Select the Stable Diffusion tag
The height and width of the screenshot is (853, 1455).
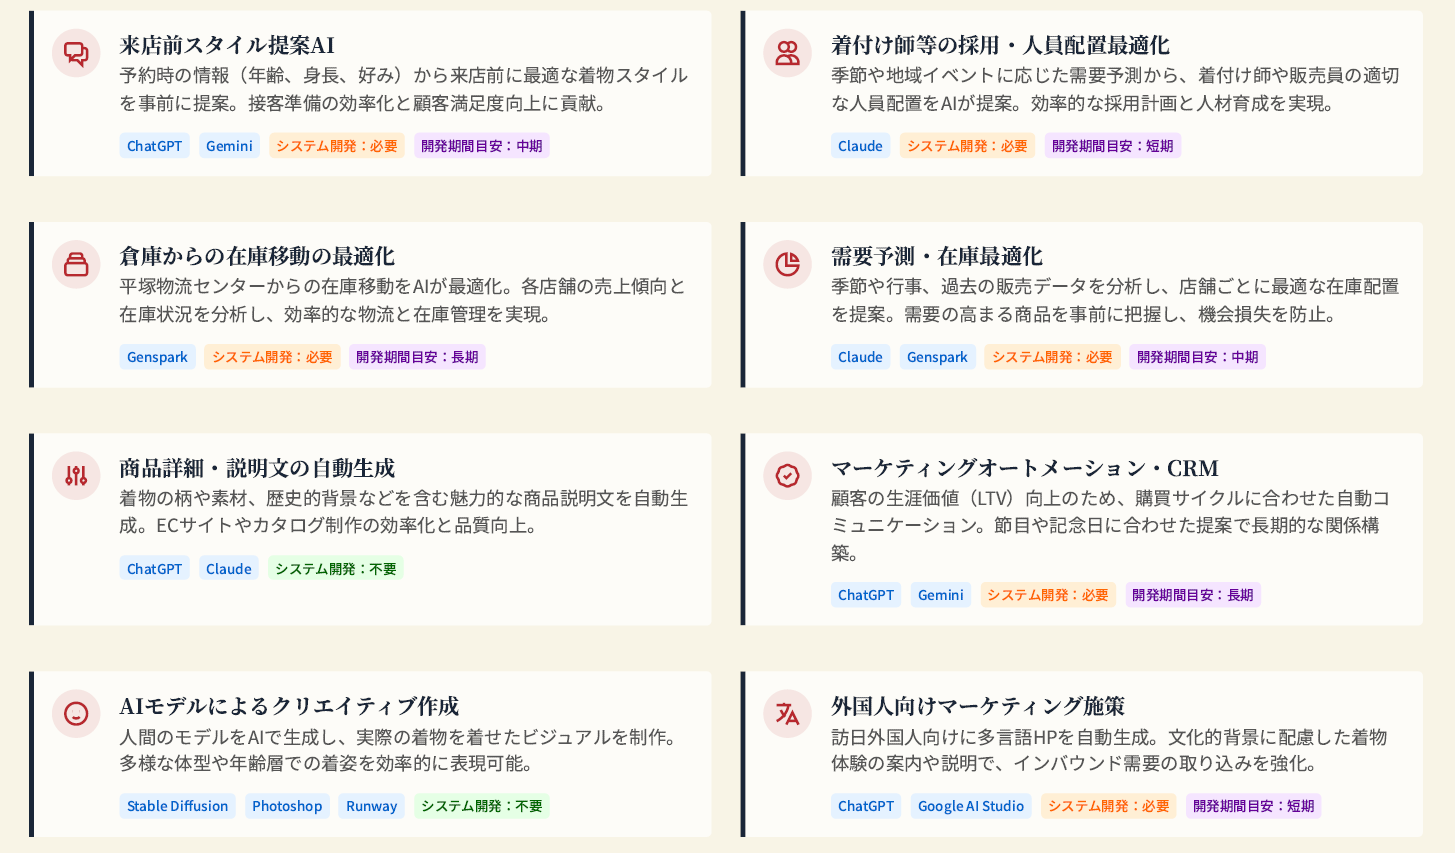click(177, 806)
